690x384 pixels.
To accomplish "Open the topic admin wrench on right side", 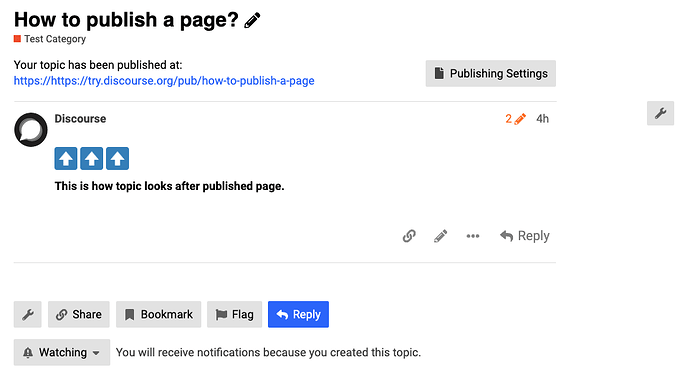I will tap(660, 113).
